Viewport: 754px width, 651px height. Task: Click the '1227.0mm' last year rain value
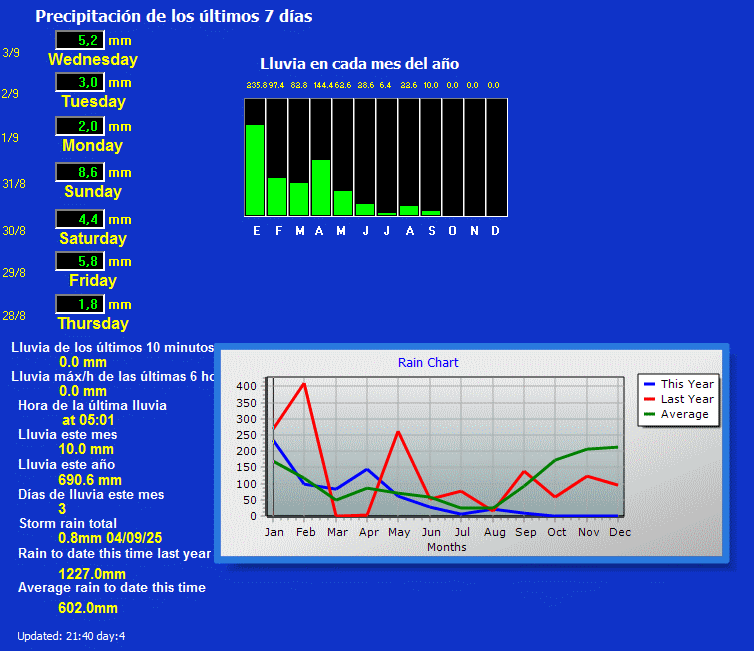pyautogui.click(x=92, y=574)
